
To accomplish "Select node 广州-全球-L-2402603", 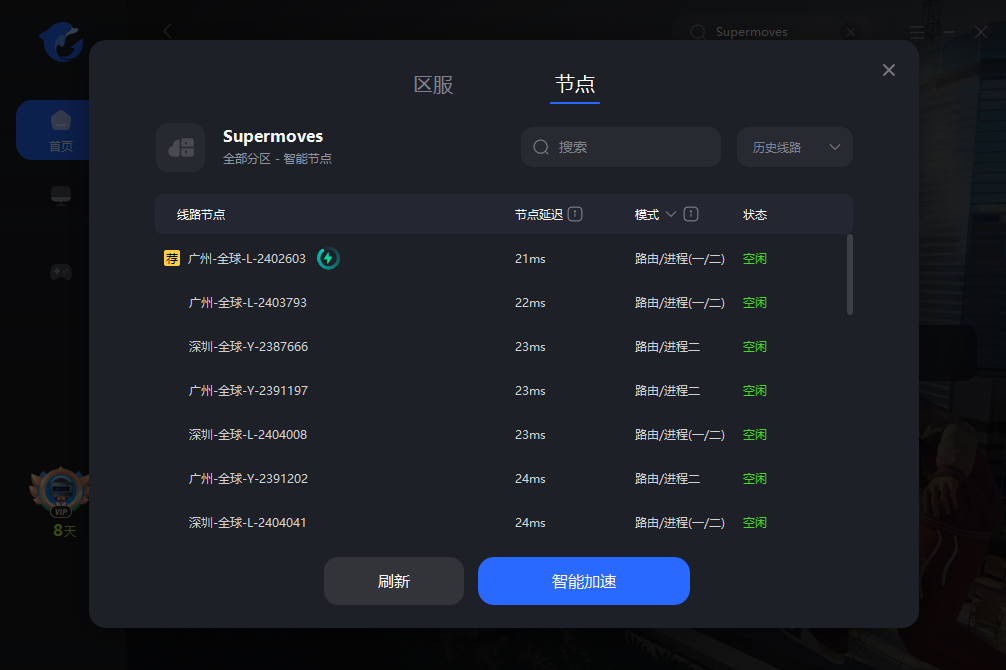I will (x=503, y=259).
